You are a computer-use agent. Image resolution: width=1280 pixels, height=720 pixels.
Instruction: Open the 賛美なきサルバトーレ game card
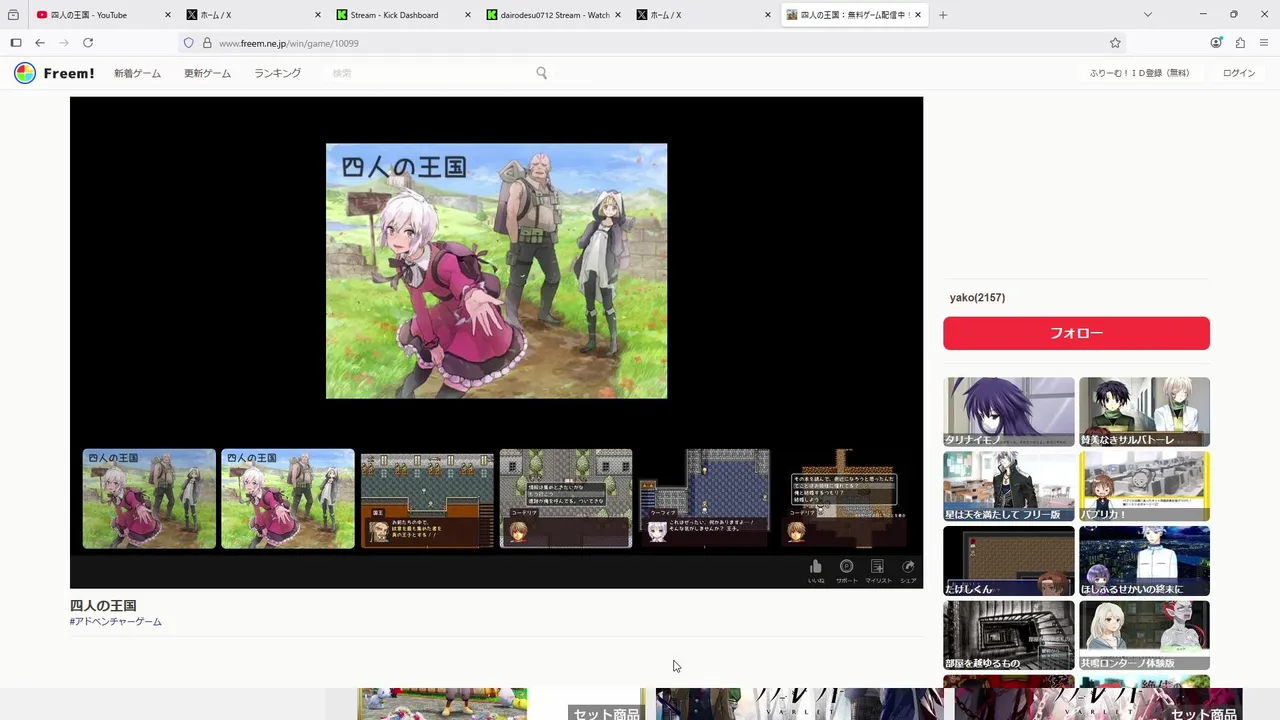pyautogui.click(x=1144, y=412)
